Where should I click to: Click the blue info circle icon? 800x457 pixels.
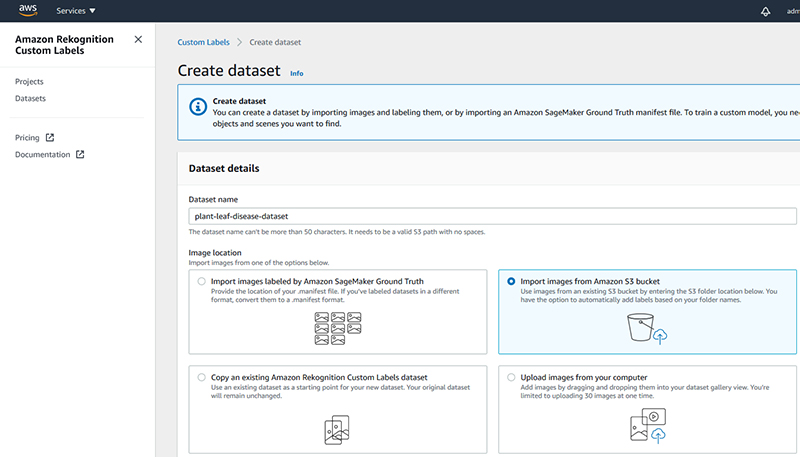click(198, 107)
